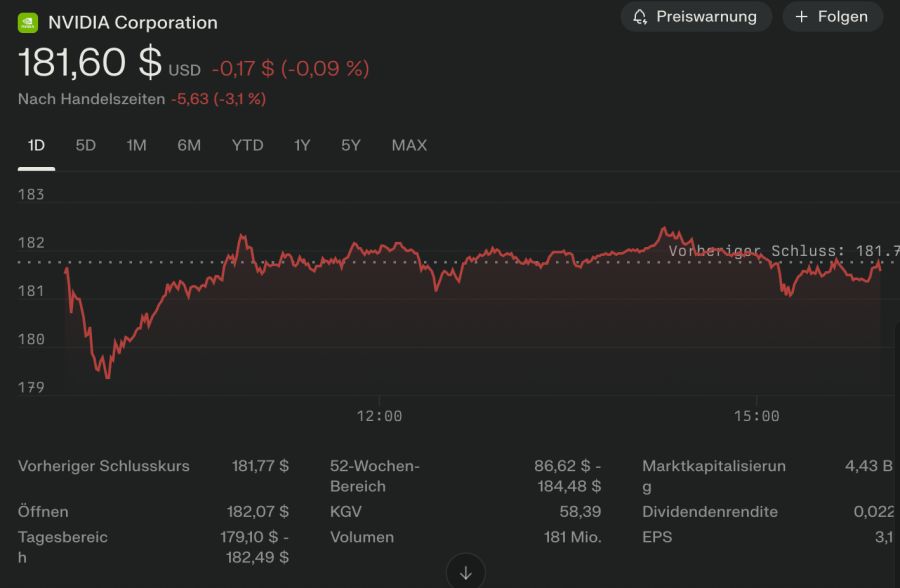
Task: Click the EPS label
Action: (657, 537)
